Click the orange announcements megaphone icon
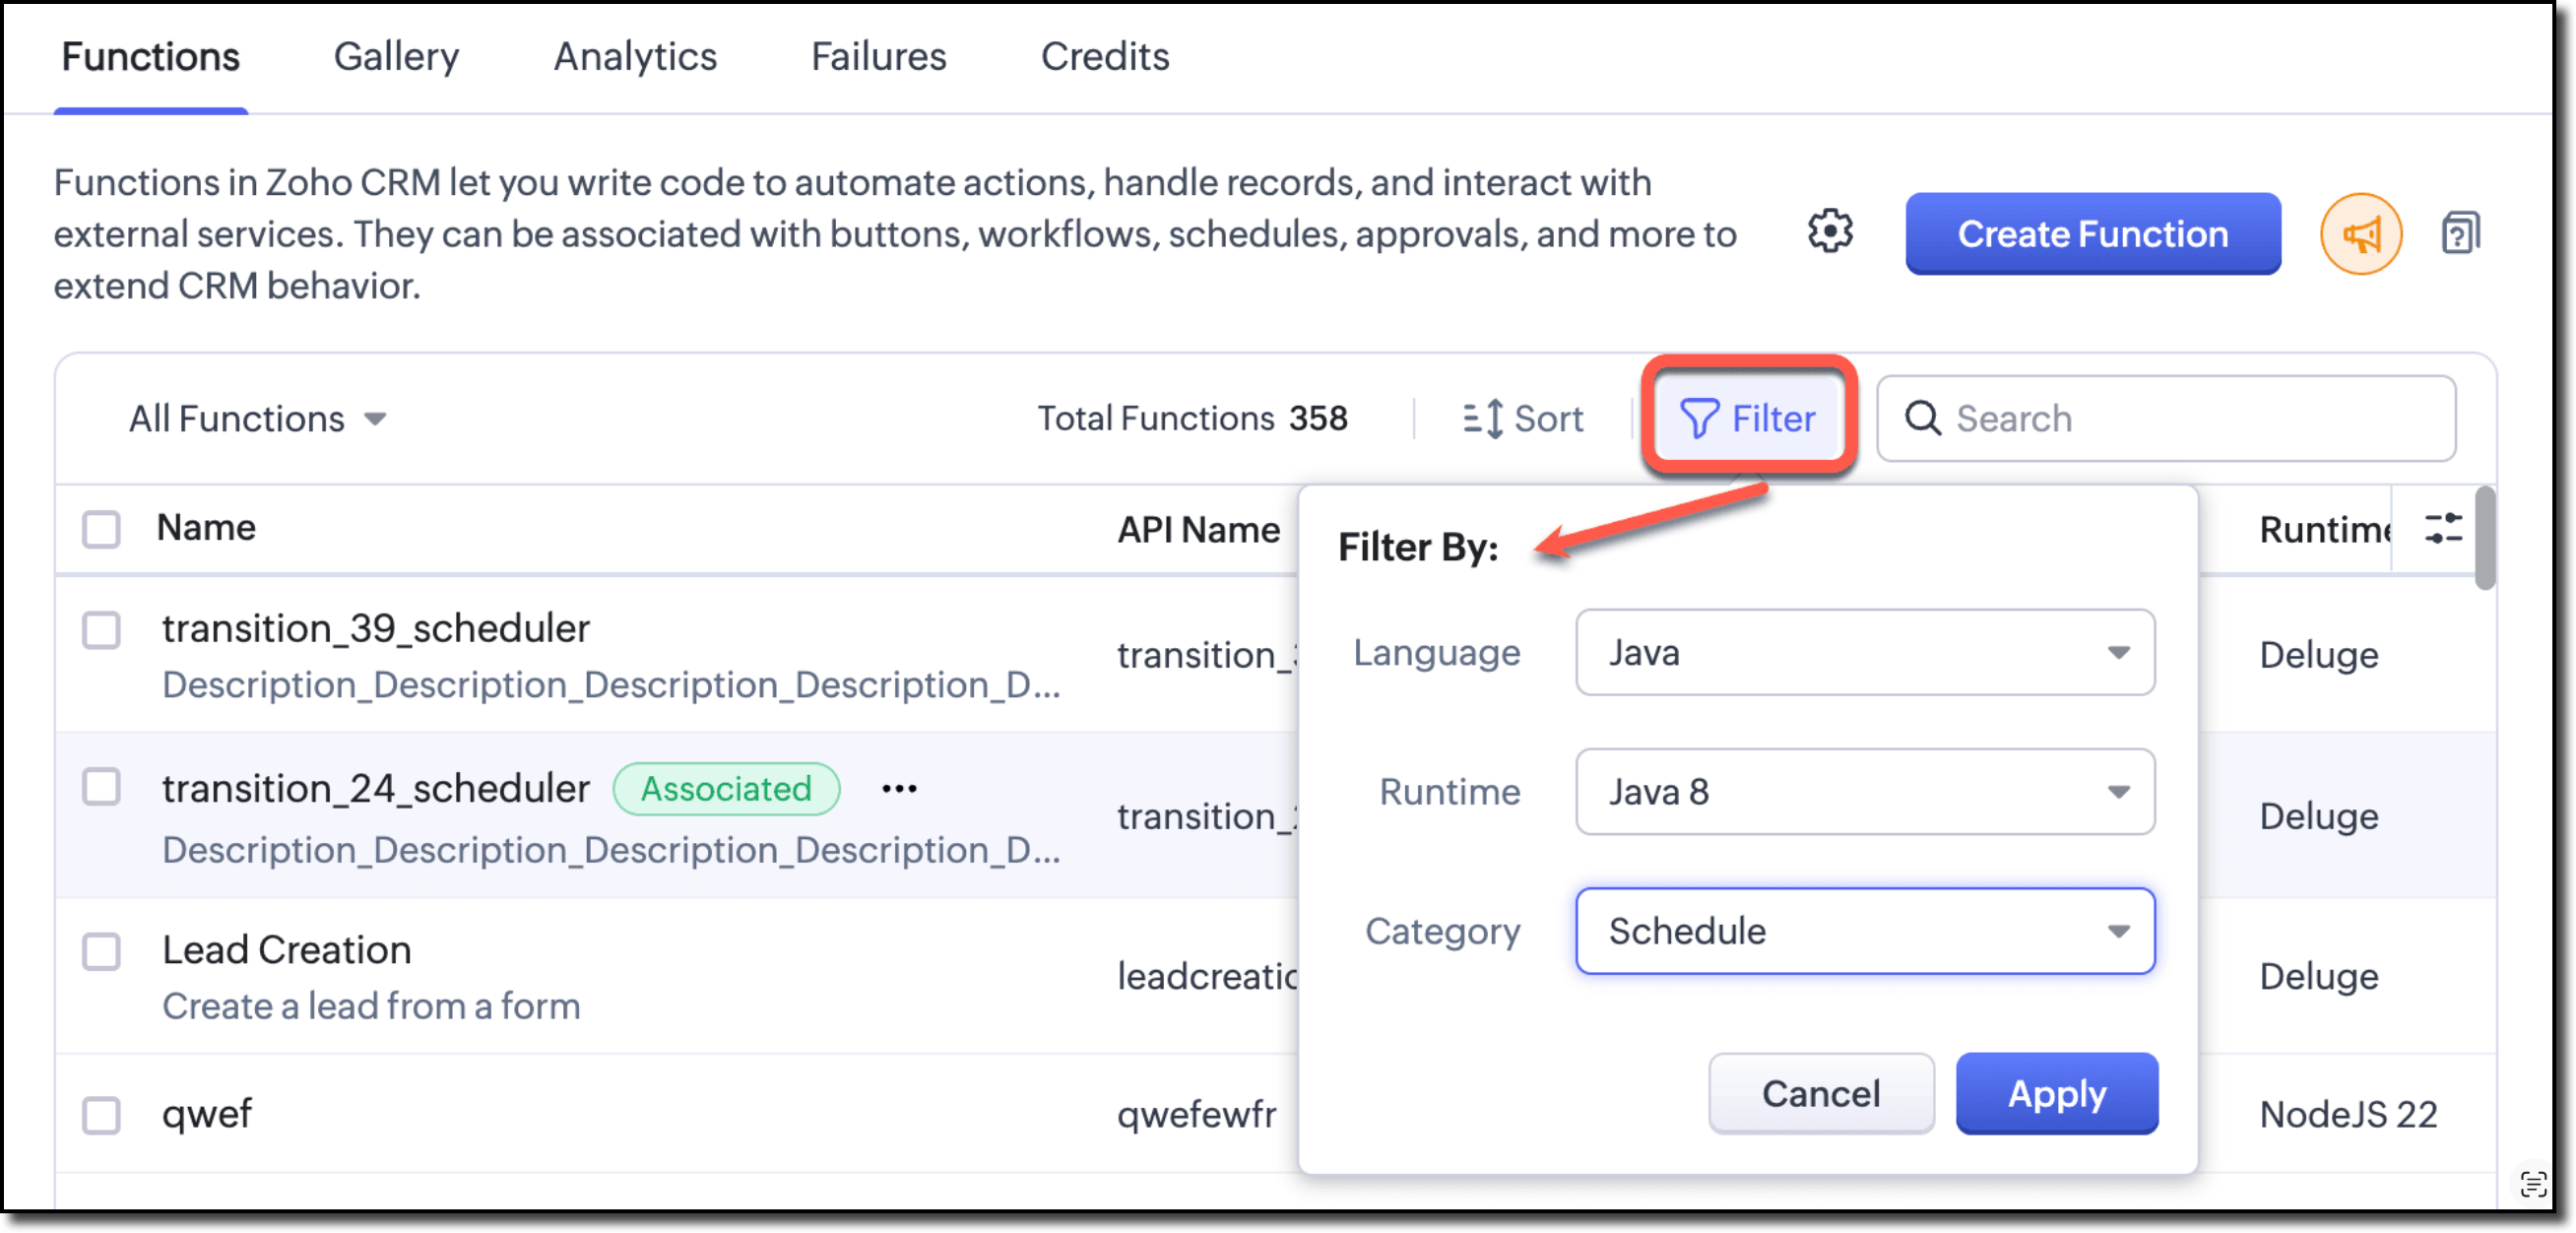2576x1233 pixels. [x=2359, y=234]
